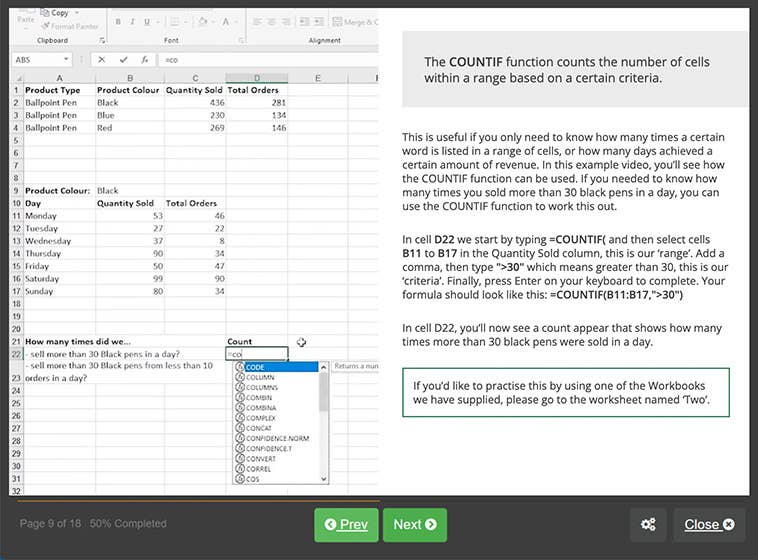Viewport: 758px width, 560px height.
Task: Go back using the Prev button
Action: click(x=346, y=525)
